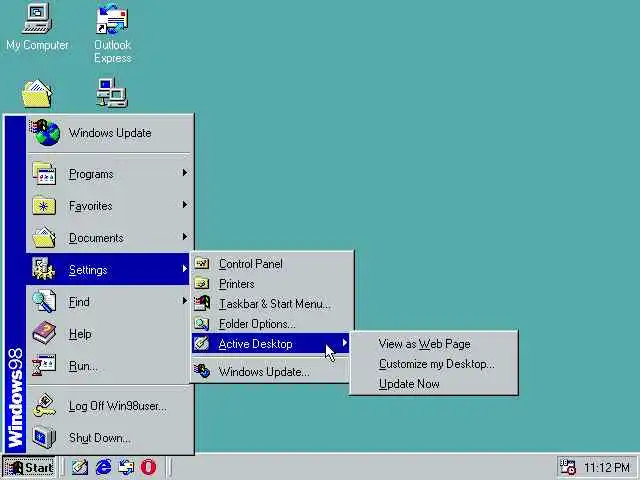Launch Outlook Express from Quick Launch bar
The width and height of the screenshot is (640, 480).
click(x=126, y=467)
